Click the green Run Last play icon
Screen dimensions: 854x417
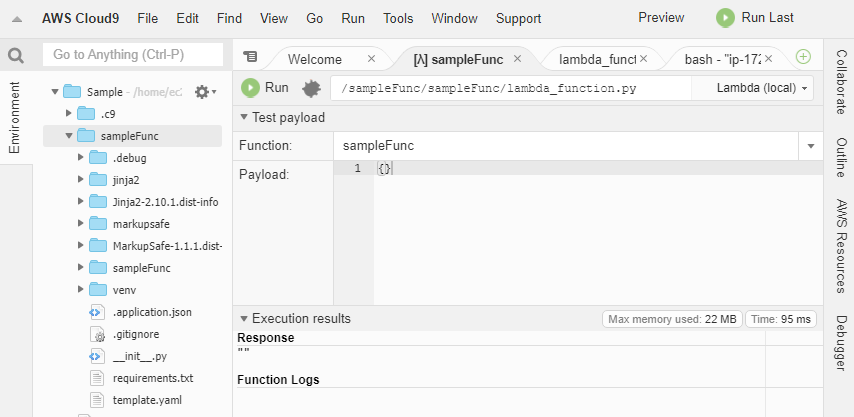tap(725, 18)
